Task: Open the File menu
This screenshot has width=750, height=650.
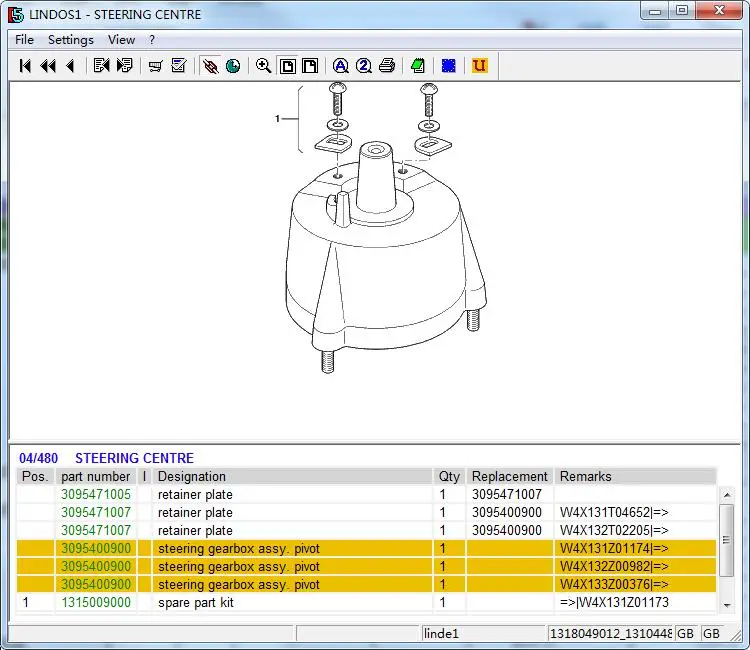Action: pyautogui.click(x=24, y=40)
